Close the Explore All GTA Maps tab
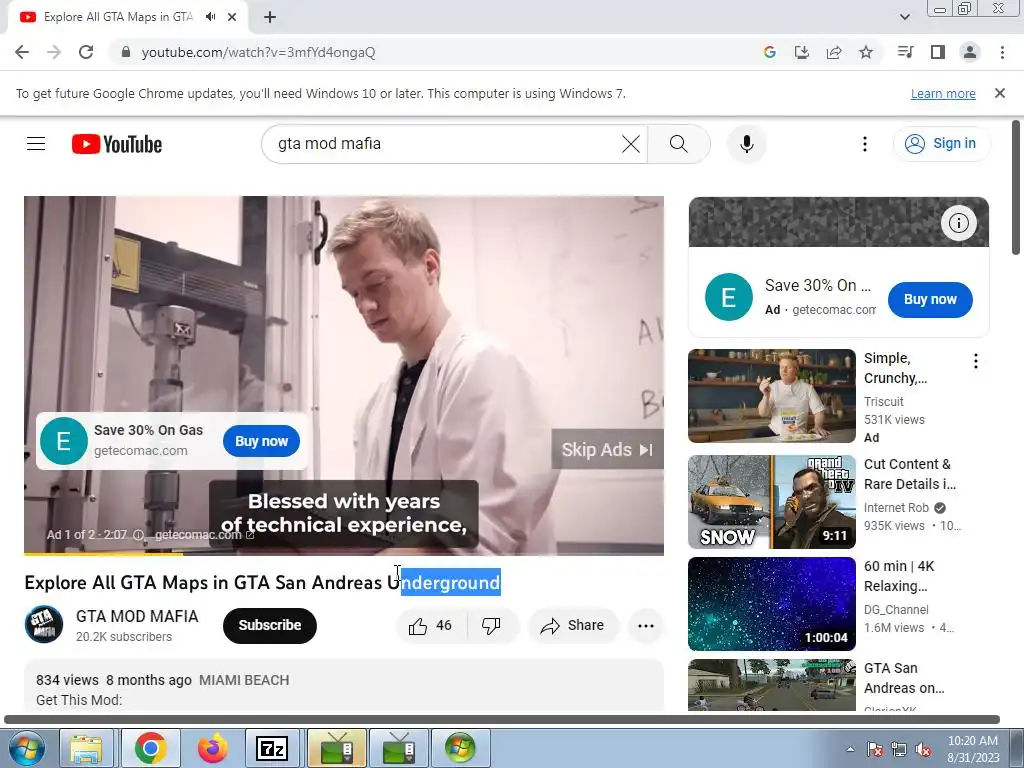Viewport: 1024px width, 768px height. click(x=232, y=17)
